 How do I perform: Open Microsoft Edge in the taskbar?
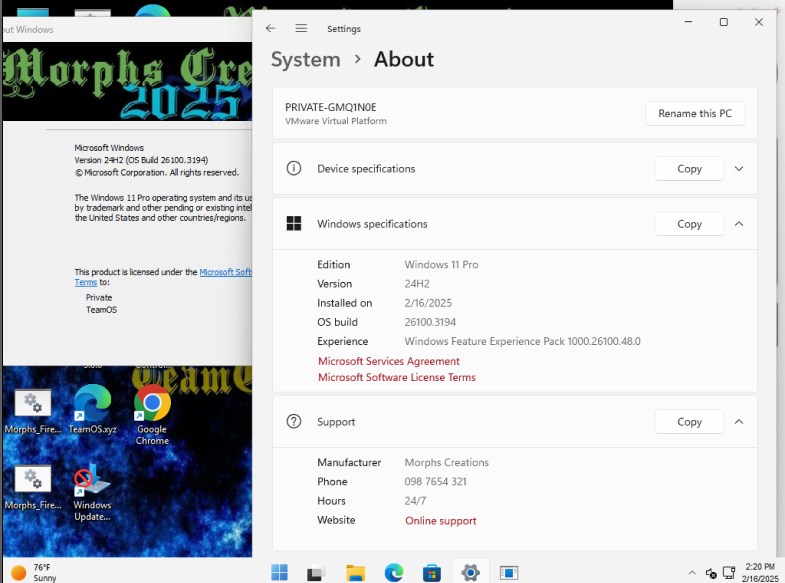[394, 572]
